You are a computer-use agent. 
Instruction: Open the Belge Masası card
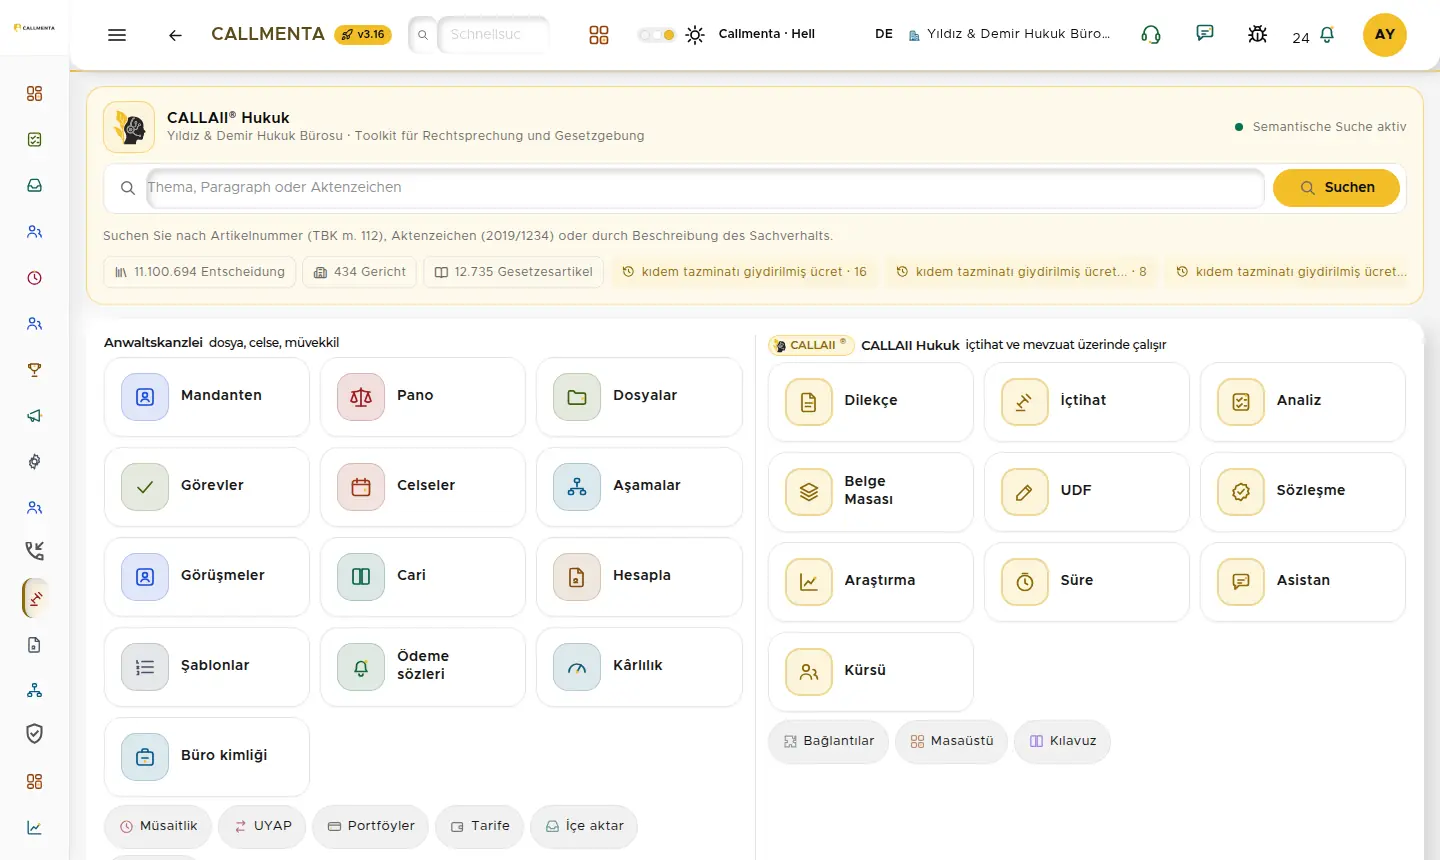coord(871,492)
